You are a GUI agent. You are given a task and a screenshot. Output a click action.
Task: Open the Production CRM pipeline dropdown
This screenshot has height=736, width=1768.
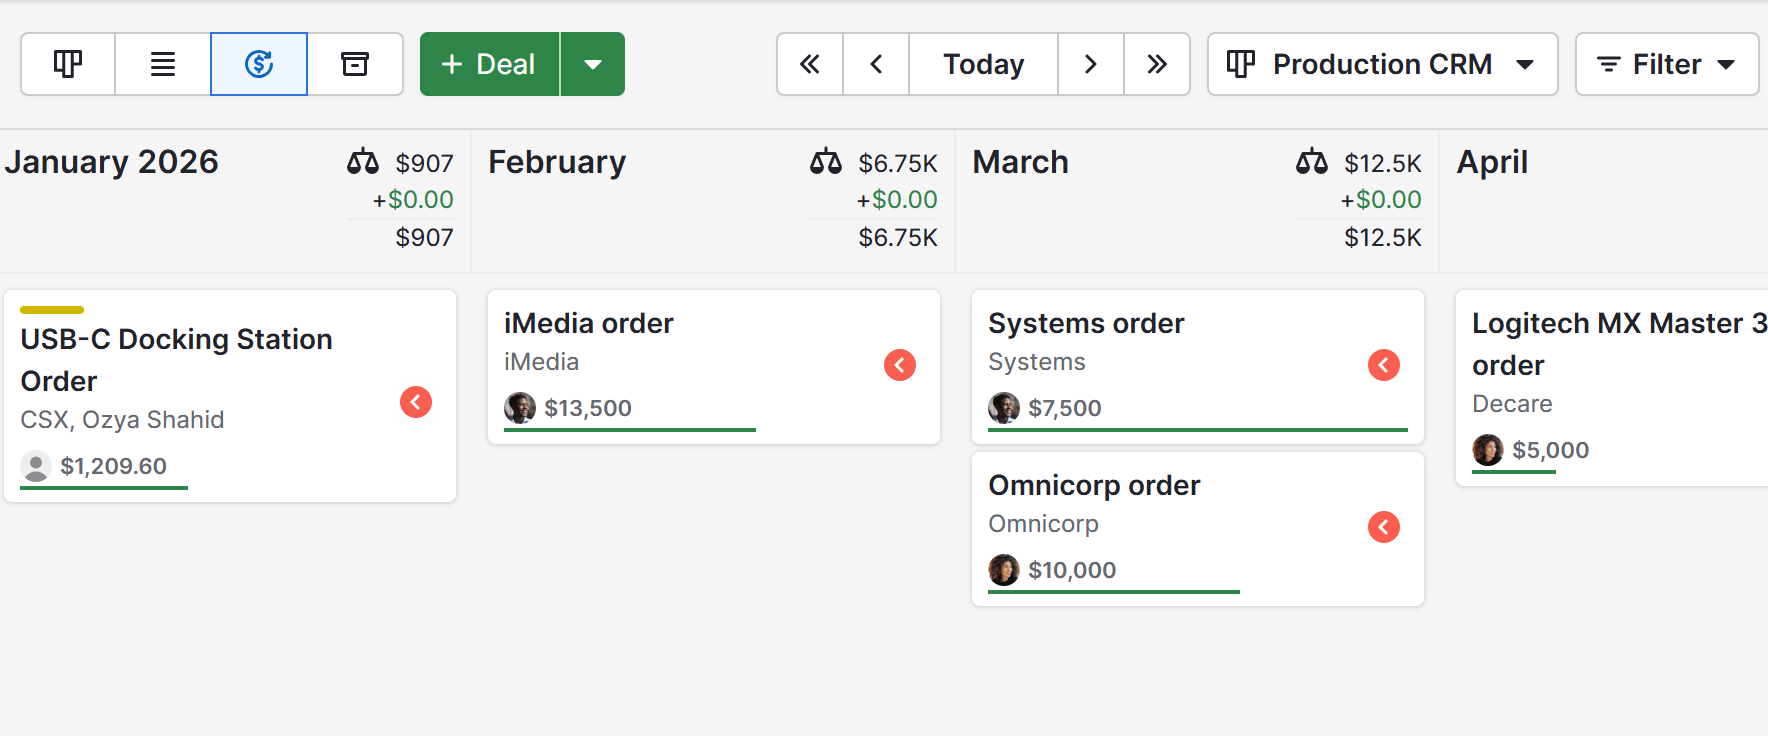[1383, 64]
